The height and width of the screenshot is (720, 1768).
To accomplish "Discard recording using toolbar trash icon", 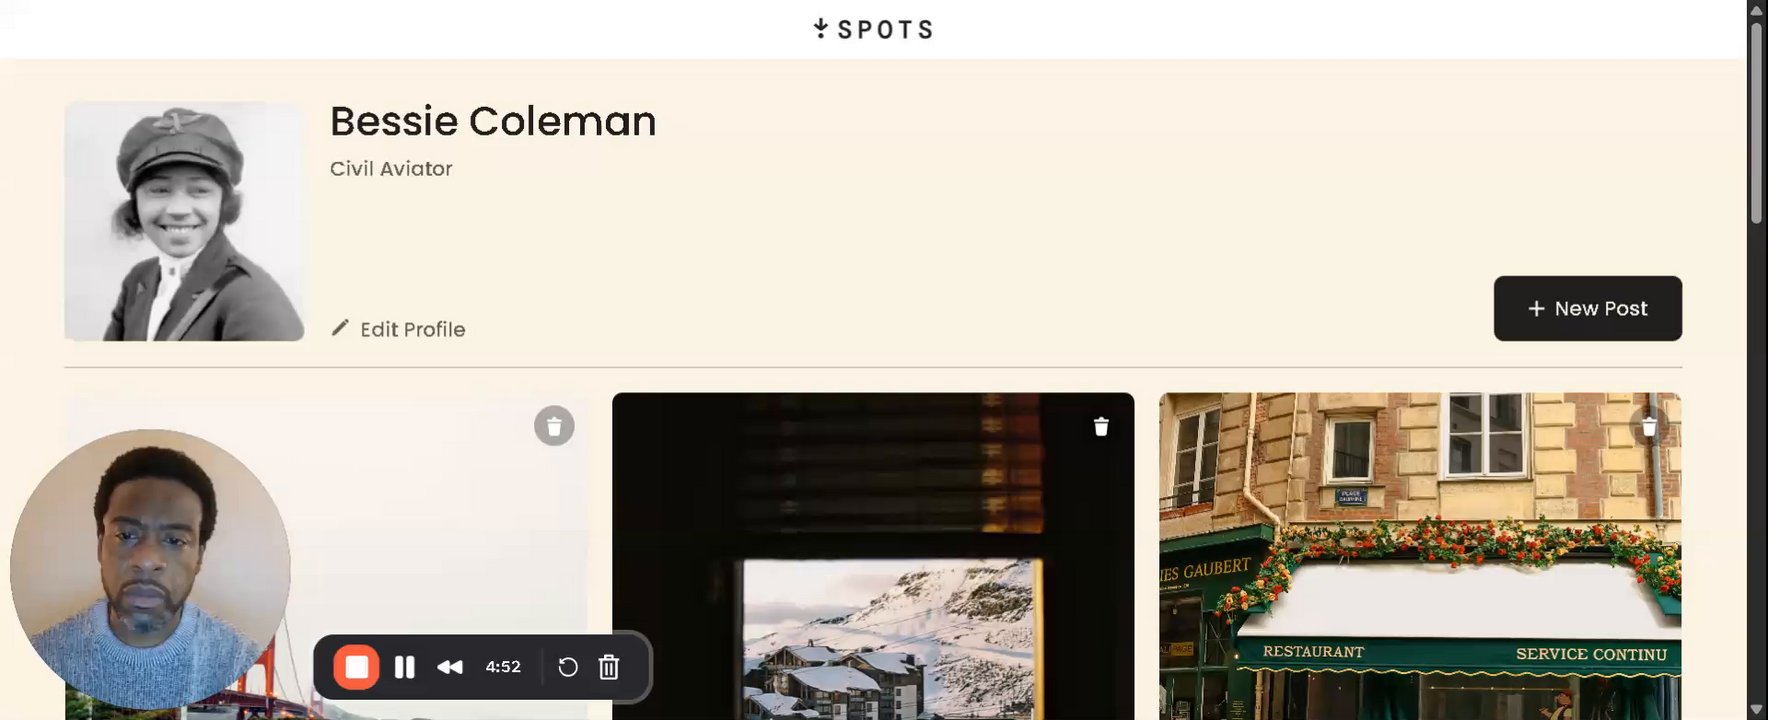I will [x=609, y=667].
